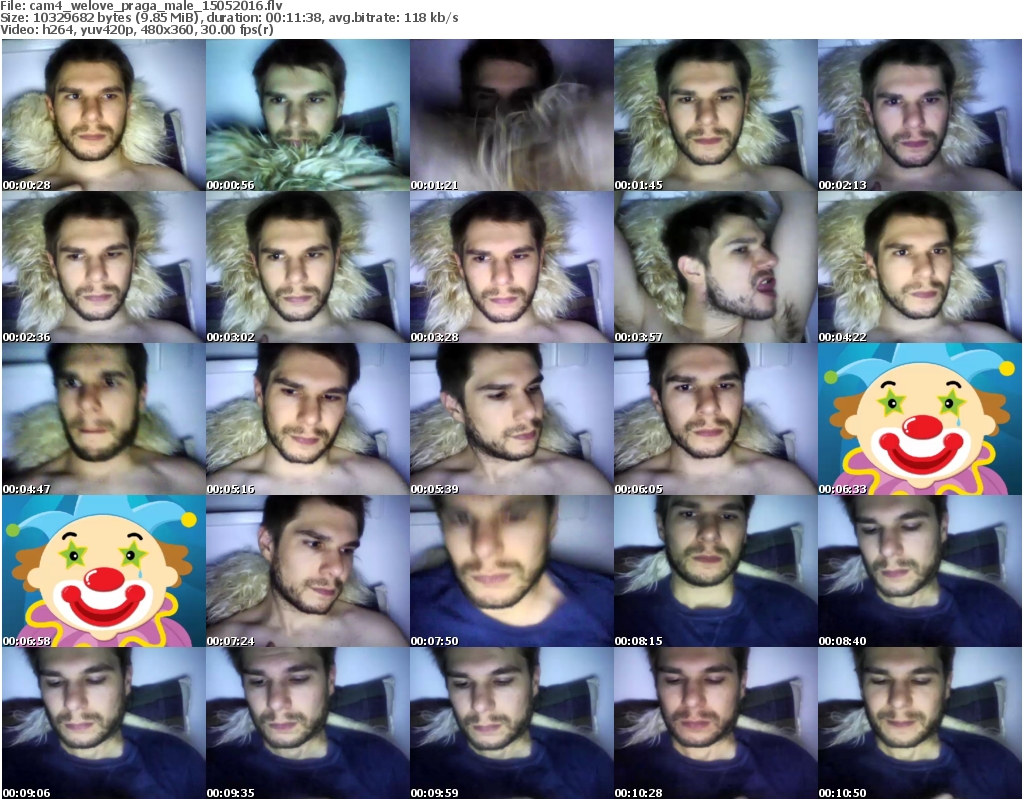
Task: Click the frame at 00:06:05
Action: (716, 419)
